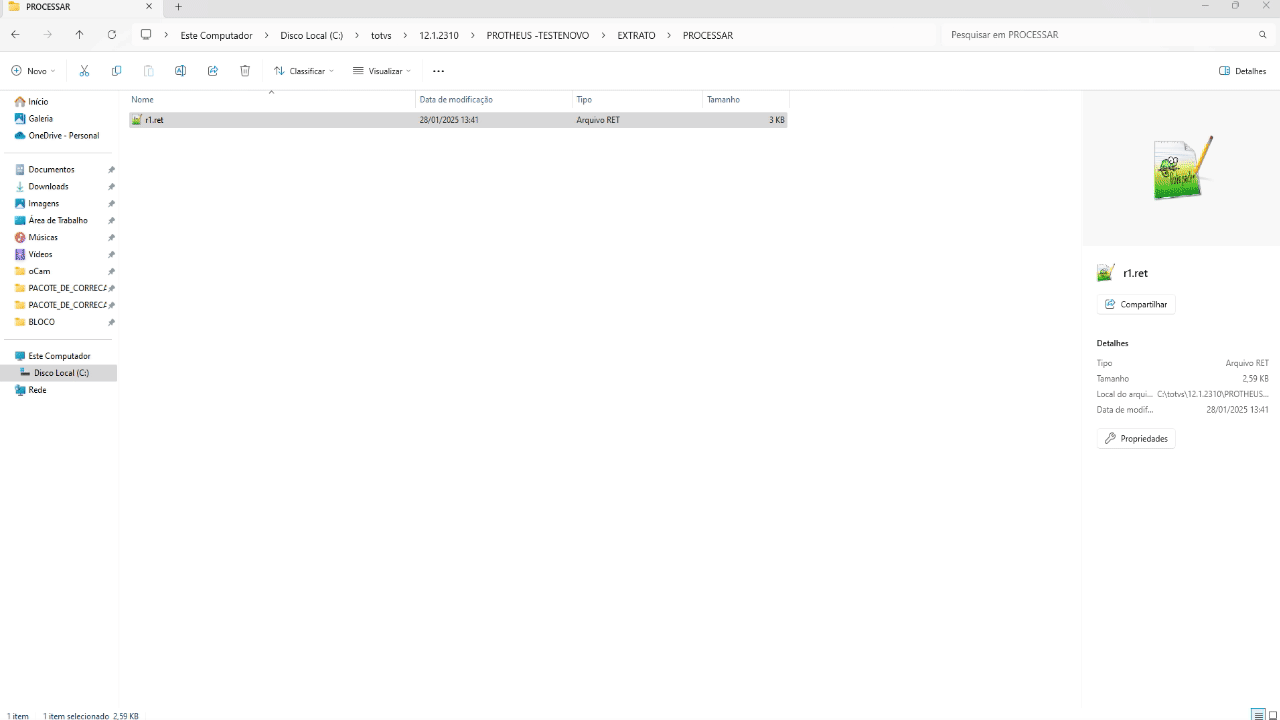Click the r1.ret file icon in list
Screen dimensions: 1280x720
pos(137,120)
